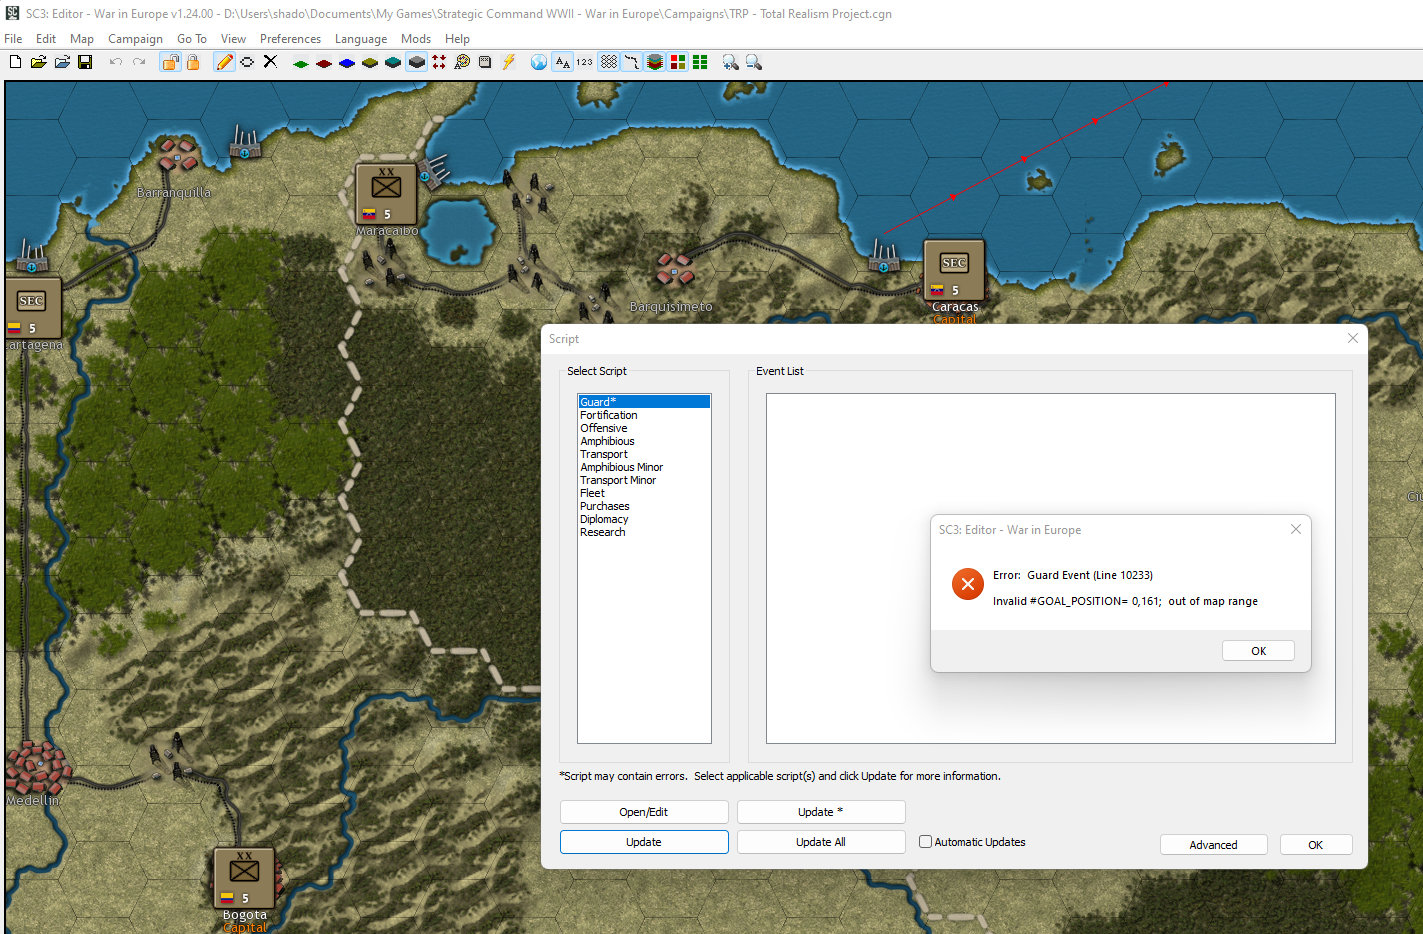1423x934 pixels.
Task: Select Transport in the script list
Action: click(644, 454)
